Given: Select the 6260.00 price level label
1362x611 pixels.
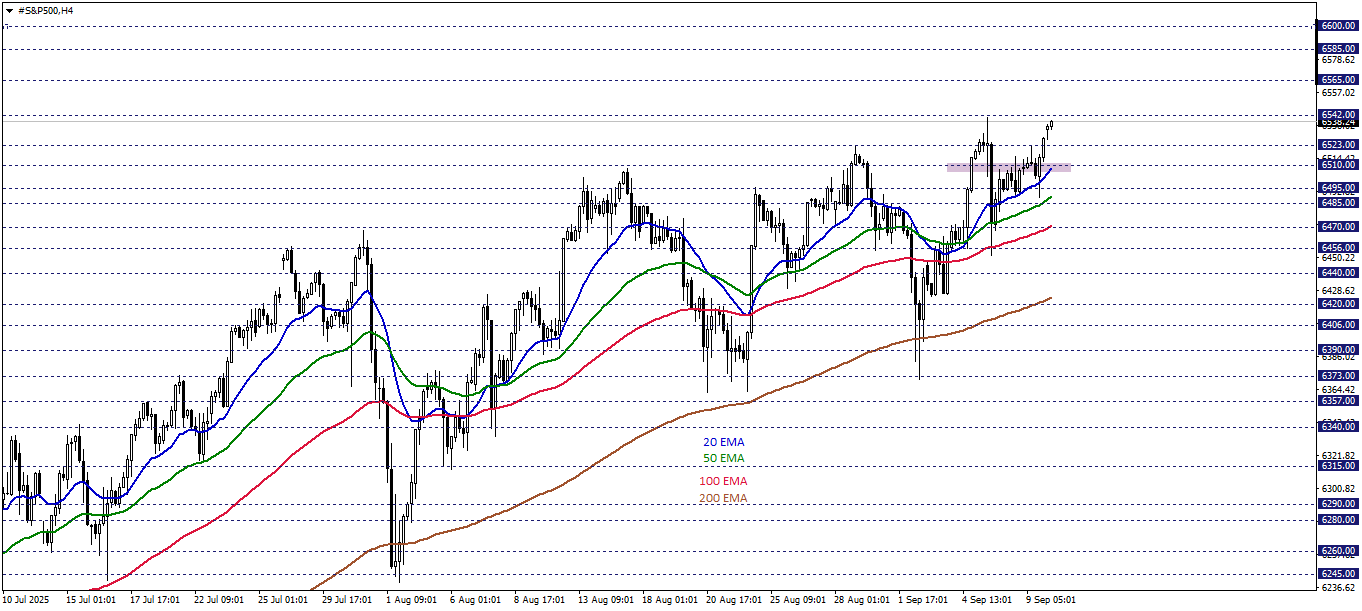Looking at the screenshot, I should [1338, 551].
